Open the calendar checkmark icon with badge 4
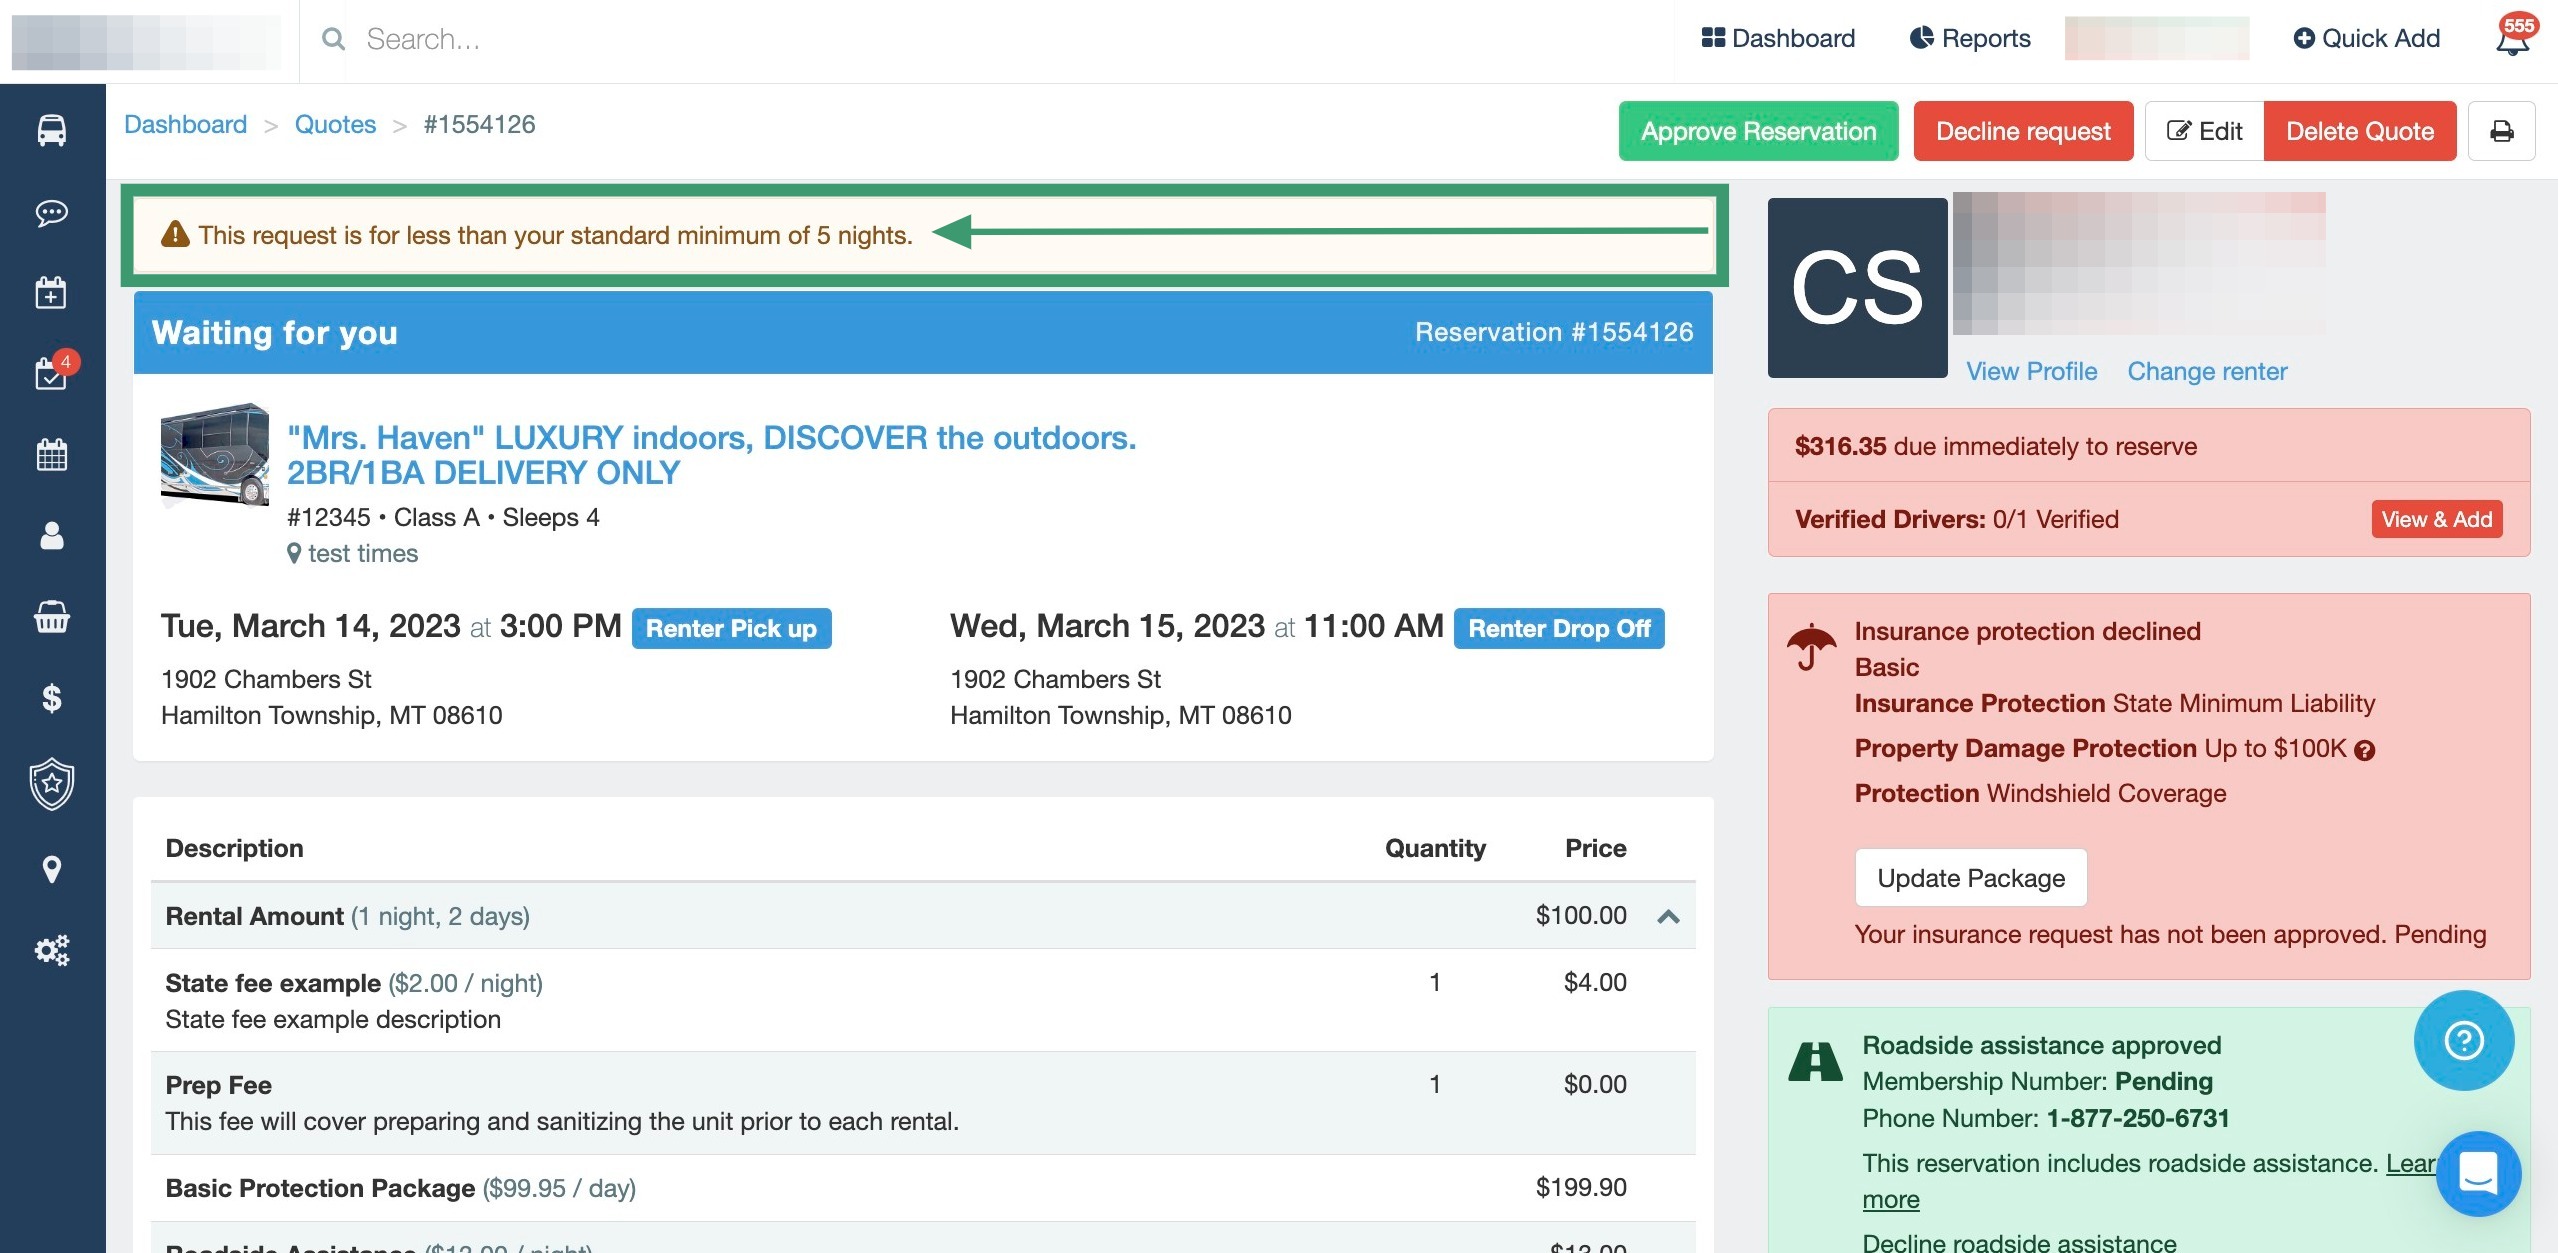 coord(52,373)
